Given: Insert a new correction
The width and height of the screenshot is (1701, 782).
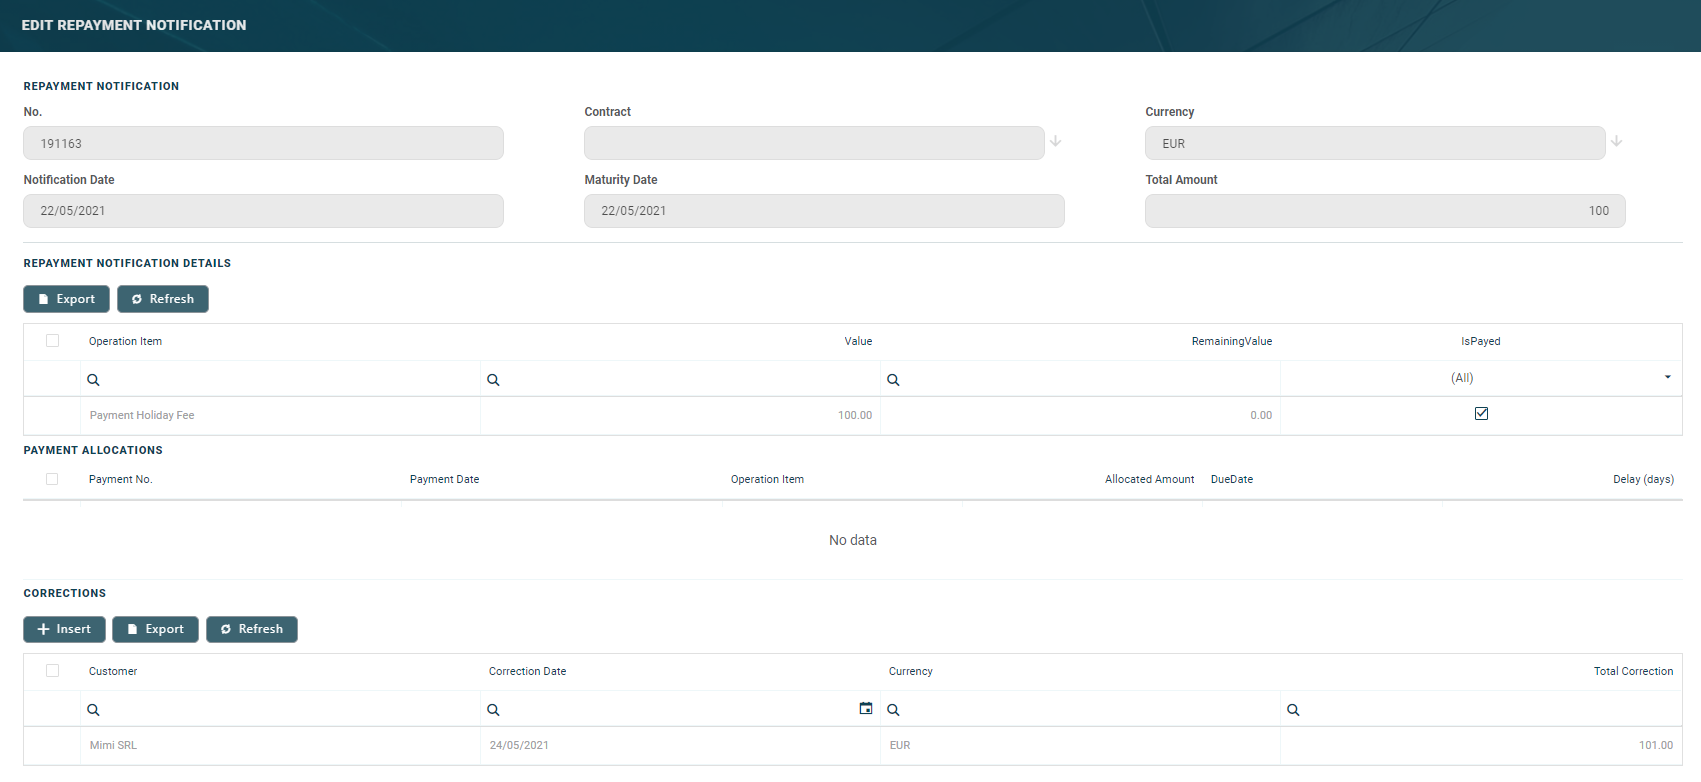Looking at the screenshot, I should click(64, 629).
